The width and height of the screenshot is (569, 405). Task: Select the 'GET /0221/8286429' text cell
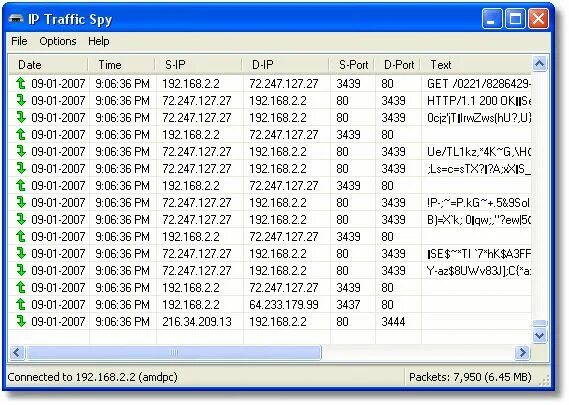pyautogui.click(x=476, y=83)
